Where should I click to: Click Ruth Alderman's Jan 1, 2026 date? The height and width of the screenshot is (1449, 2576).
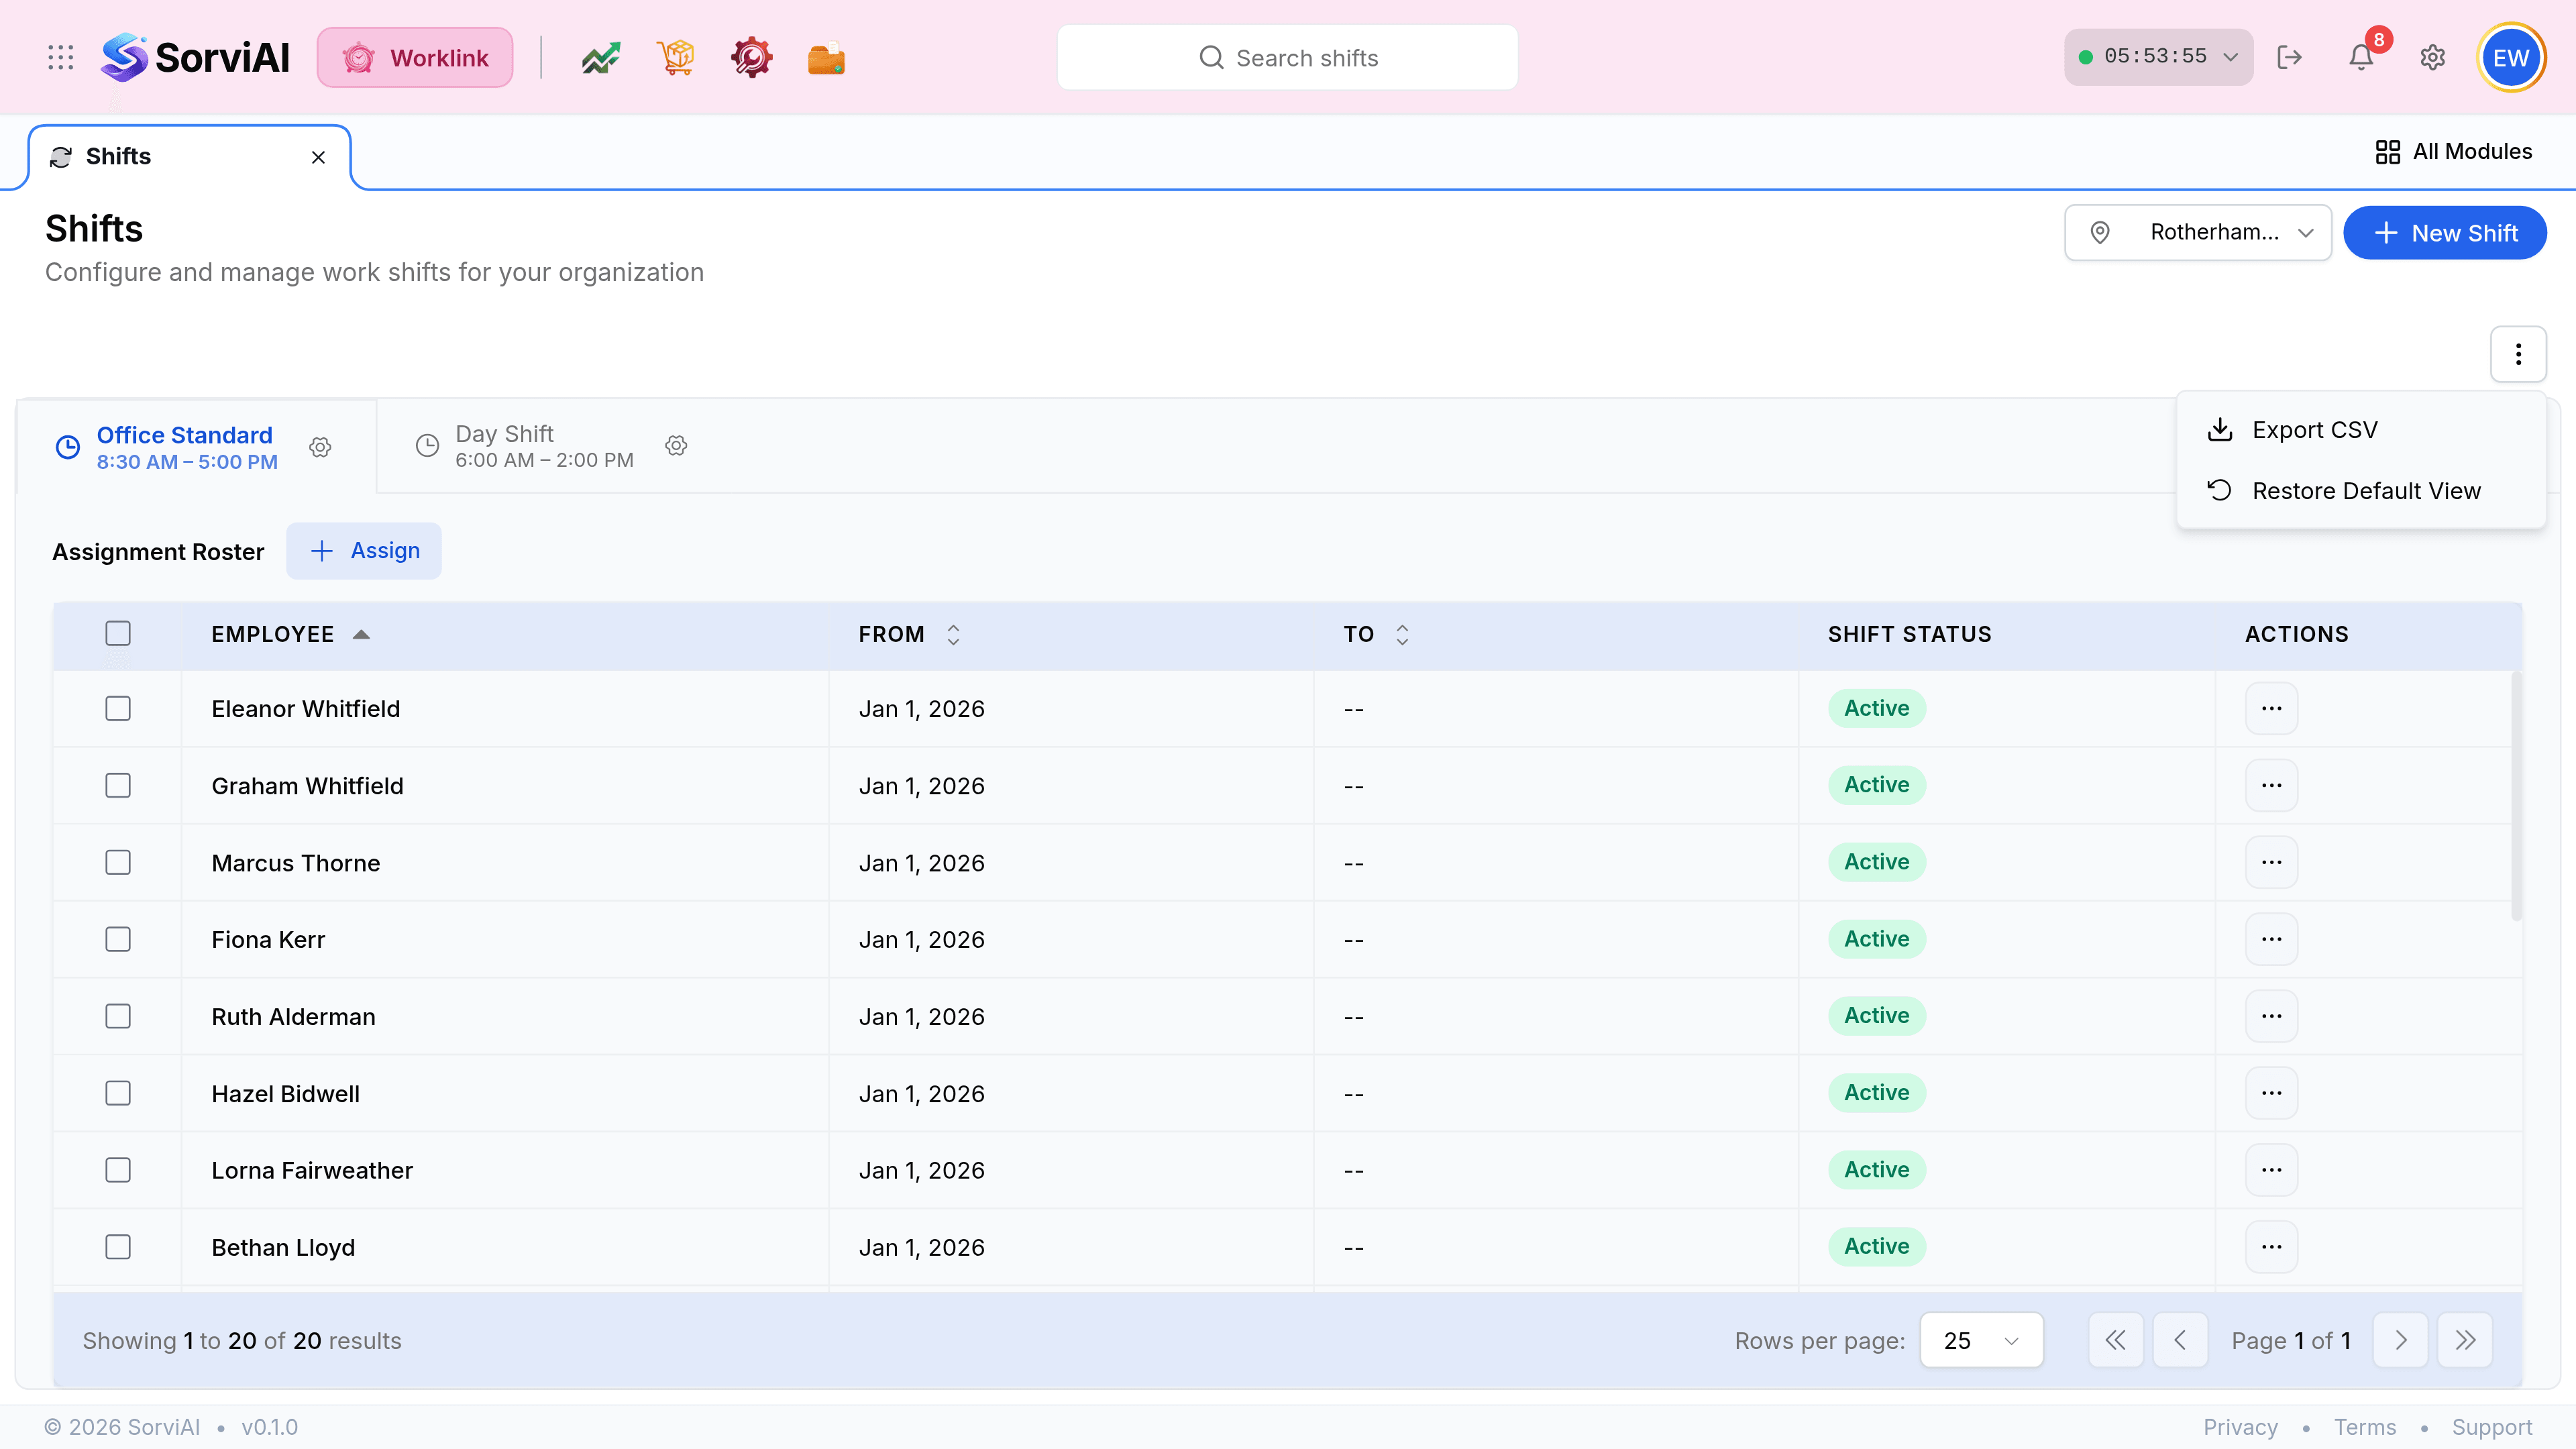(921, 1017)
